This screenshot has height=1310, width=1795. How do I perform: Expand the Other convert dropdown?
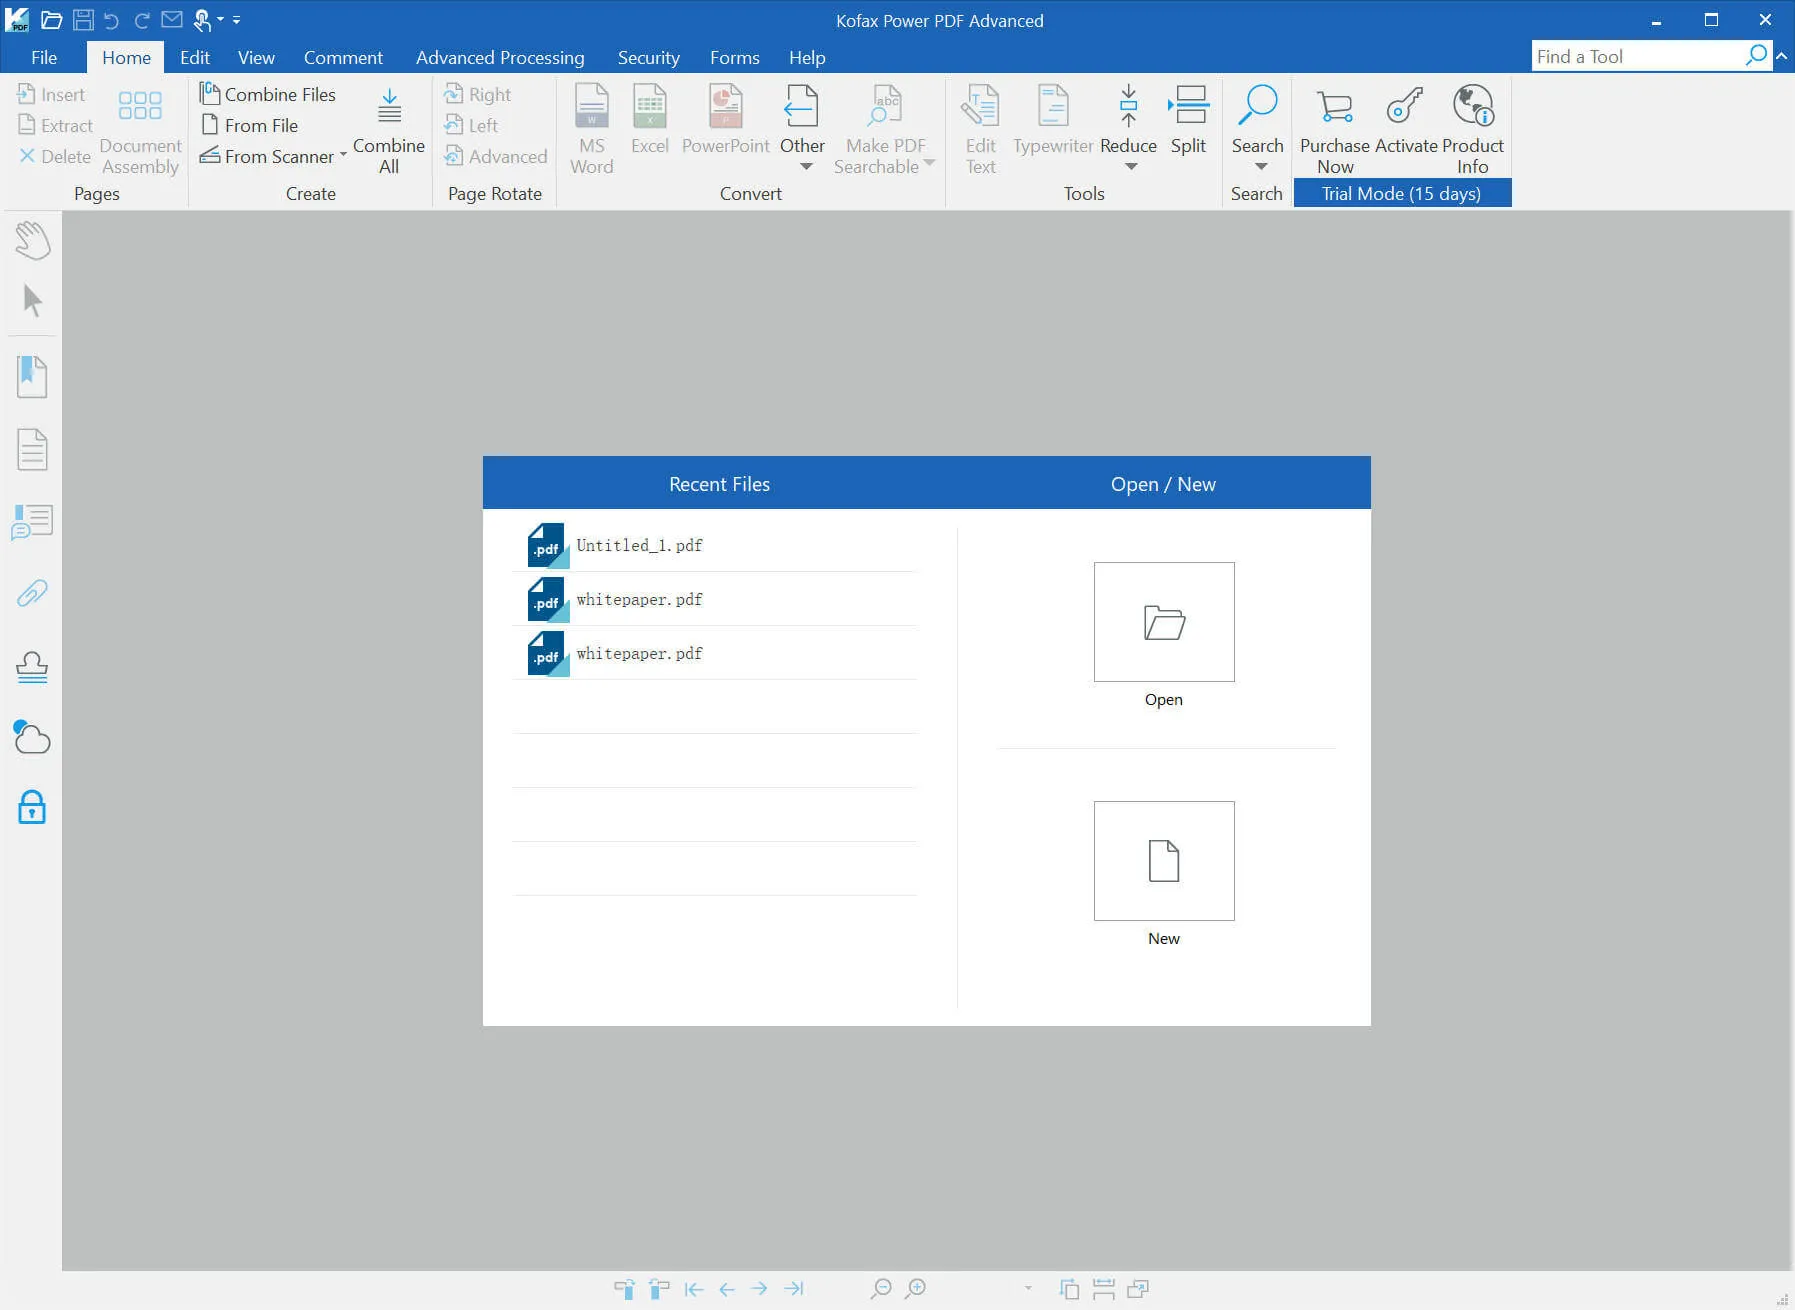click(x=806, y=167)
